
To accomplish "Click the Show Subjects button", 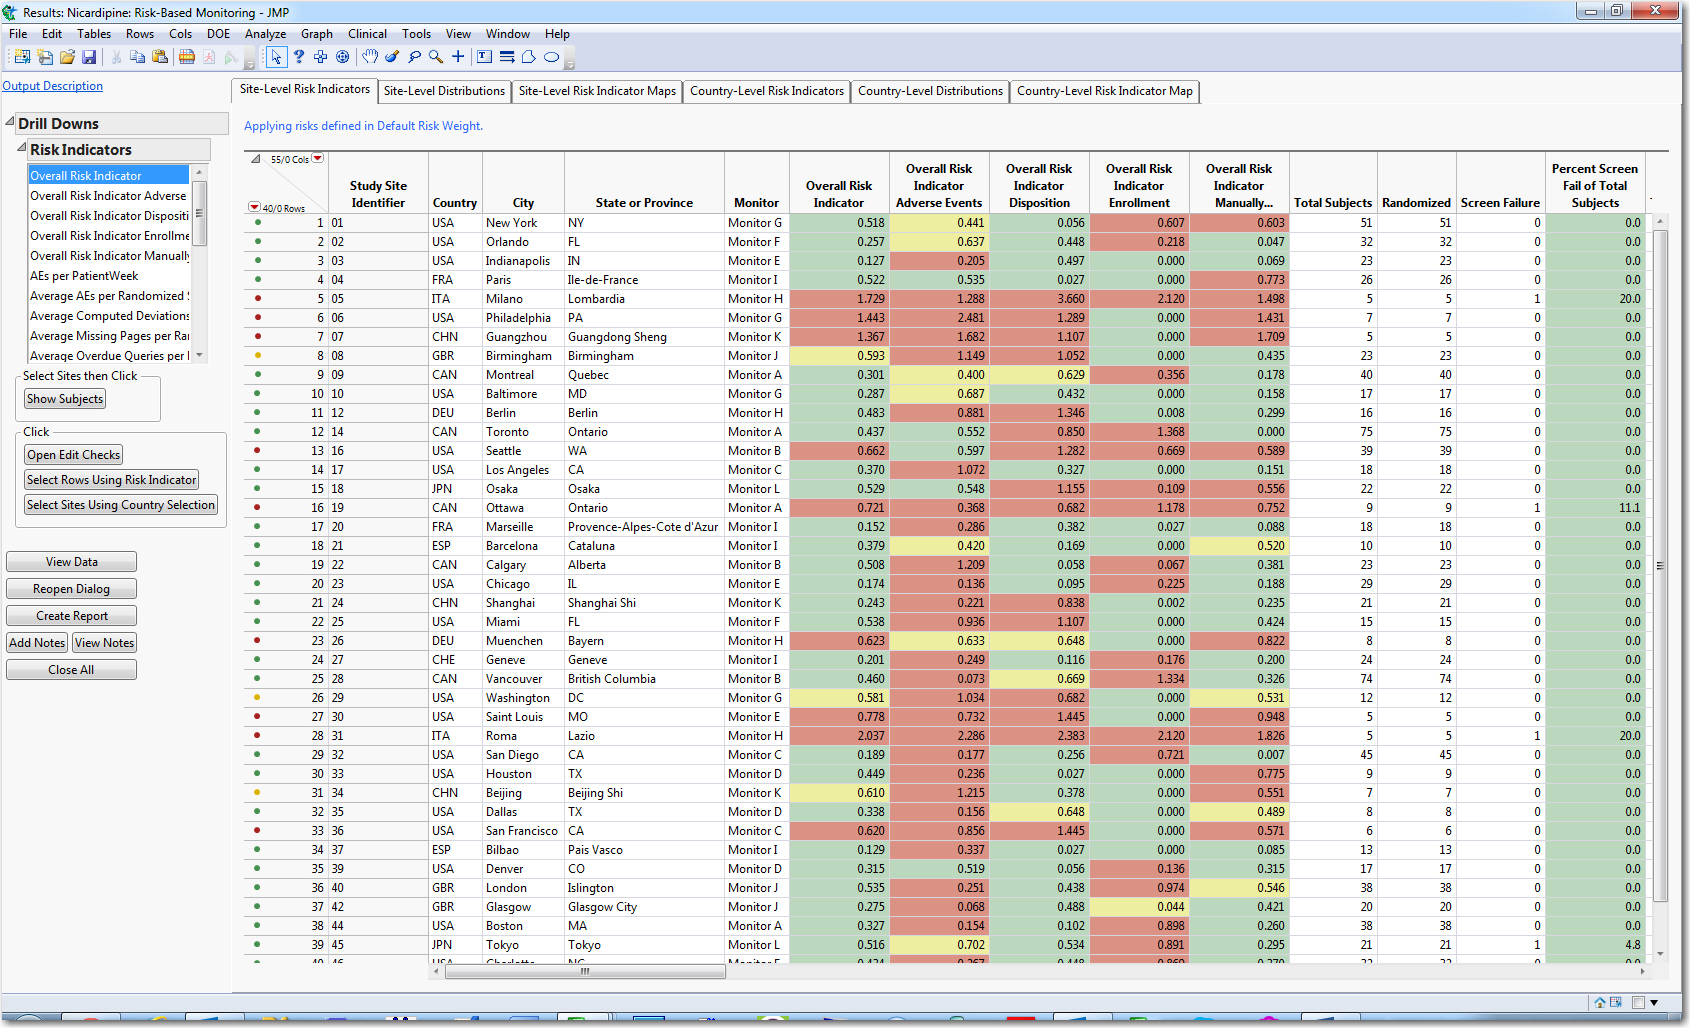I will pyautogui.click(x=65, y=399).
